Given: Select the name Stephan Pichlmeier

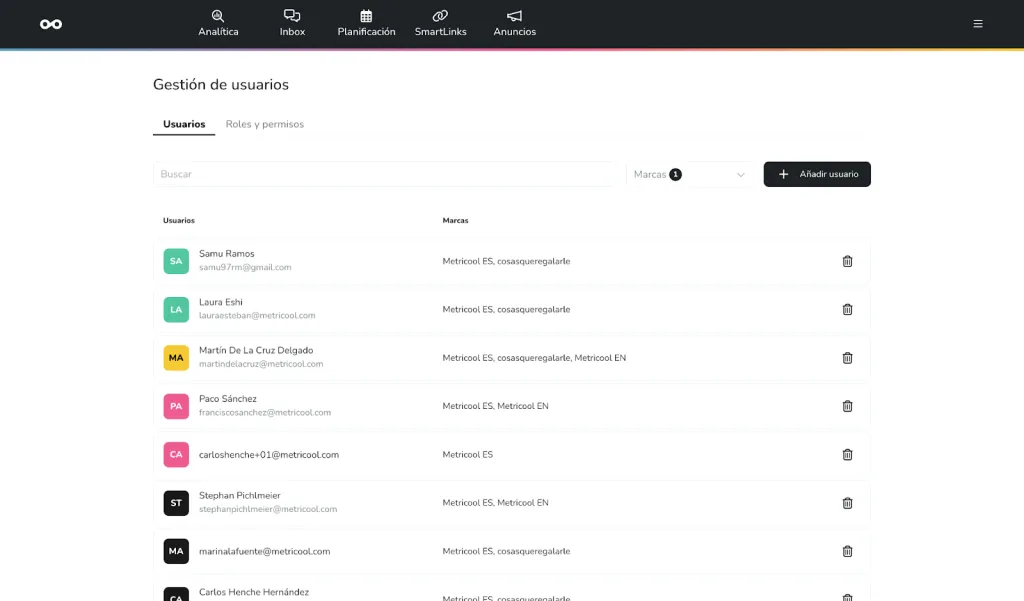Looking at the screenshot, I should [x=240, y=495].
